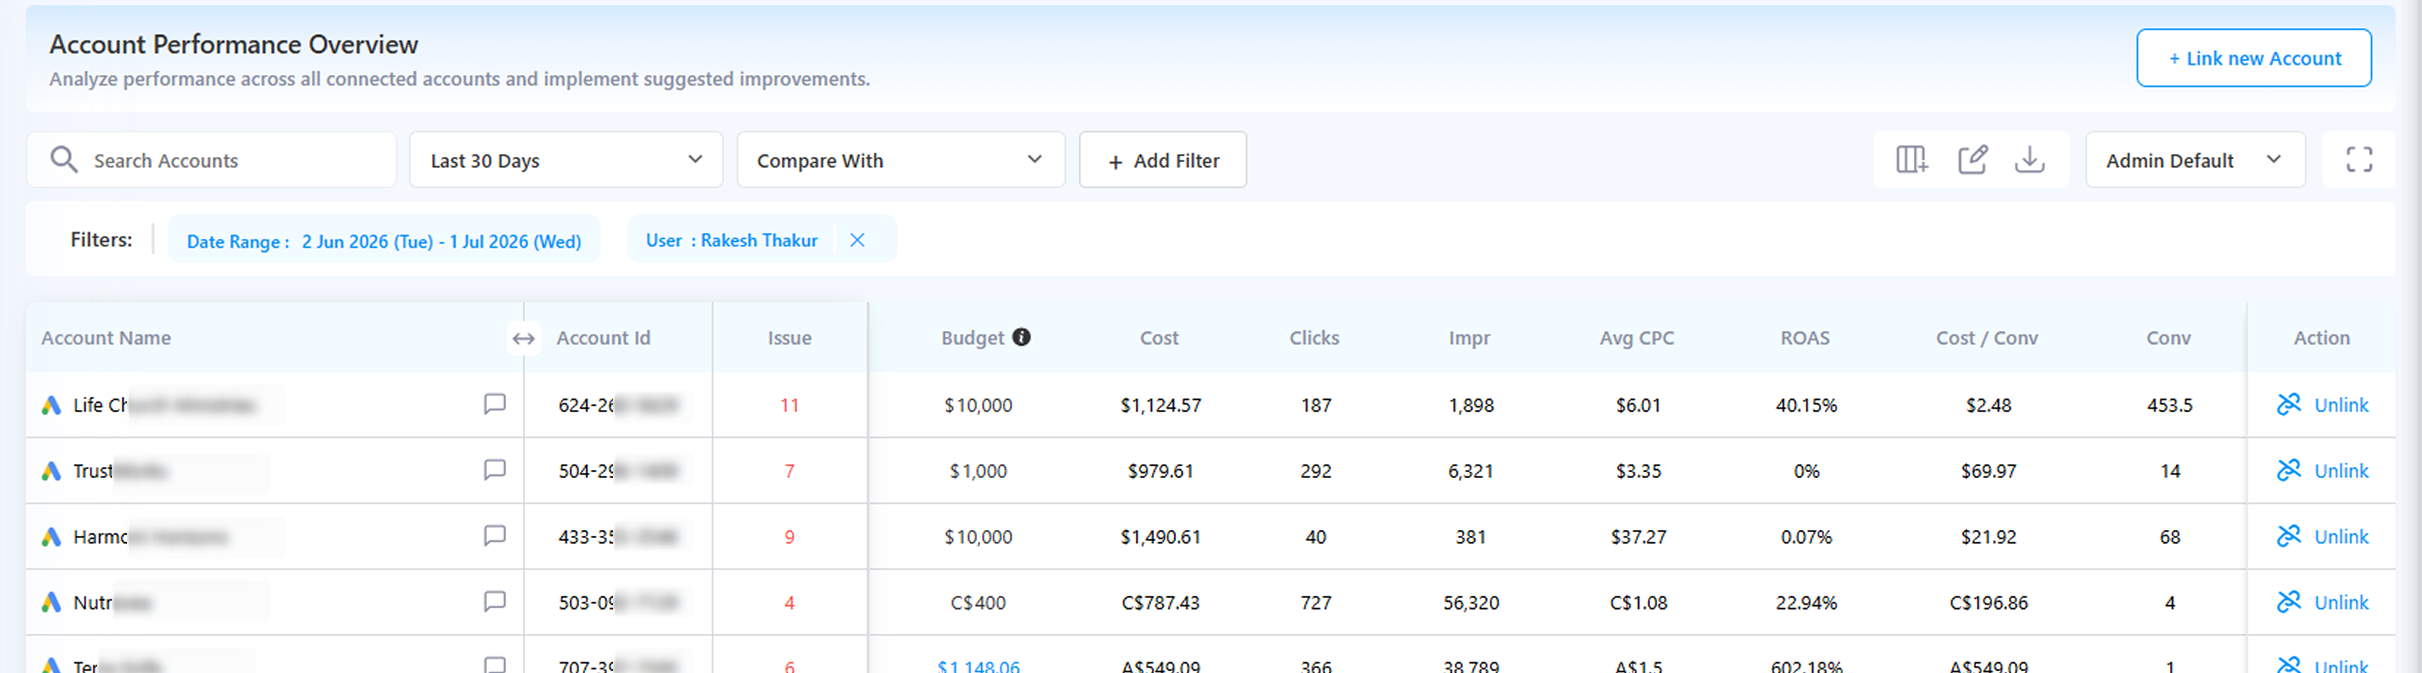Open comments for Harmo account
Viewport: 2422px width, 673px height.
[494, 536]
